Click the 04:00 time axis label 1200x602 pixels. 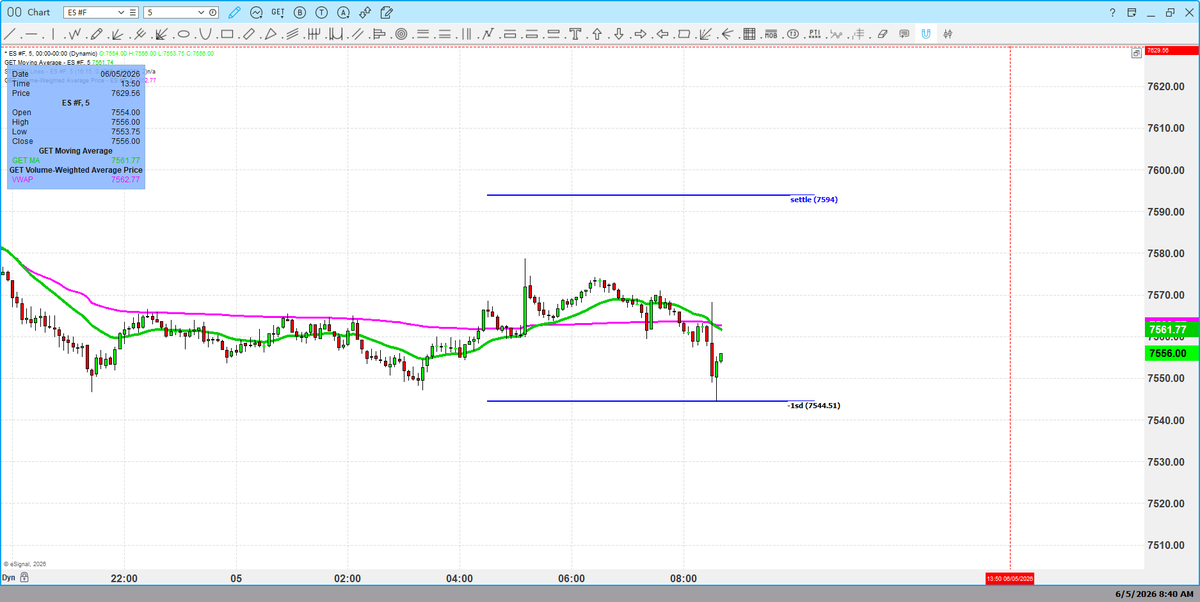(x=459, y=578)
